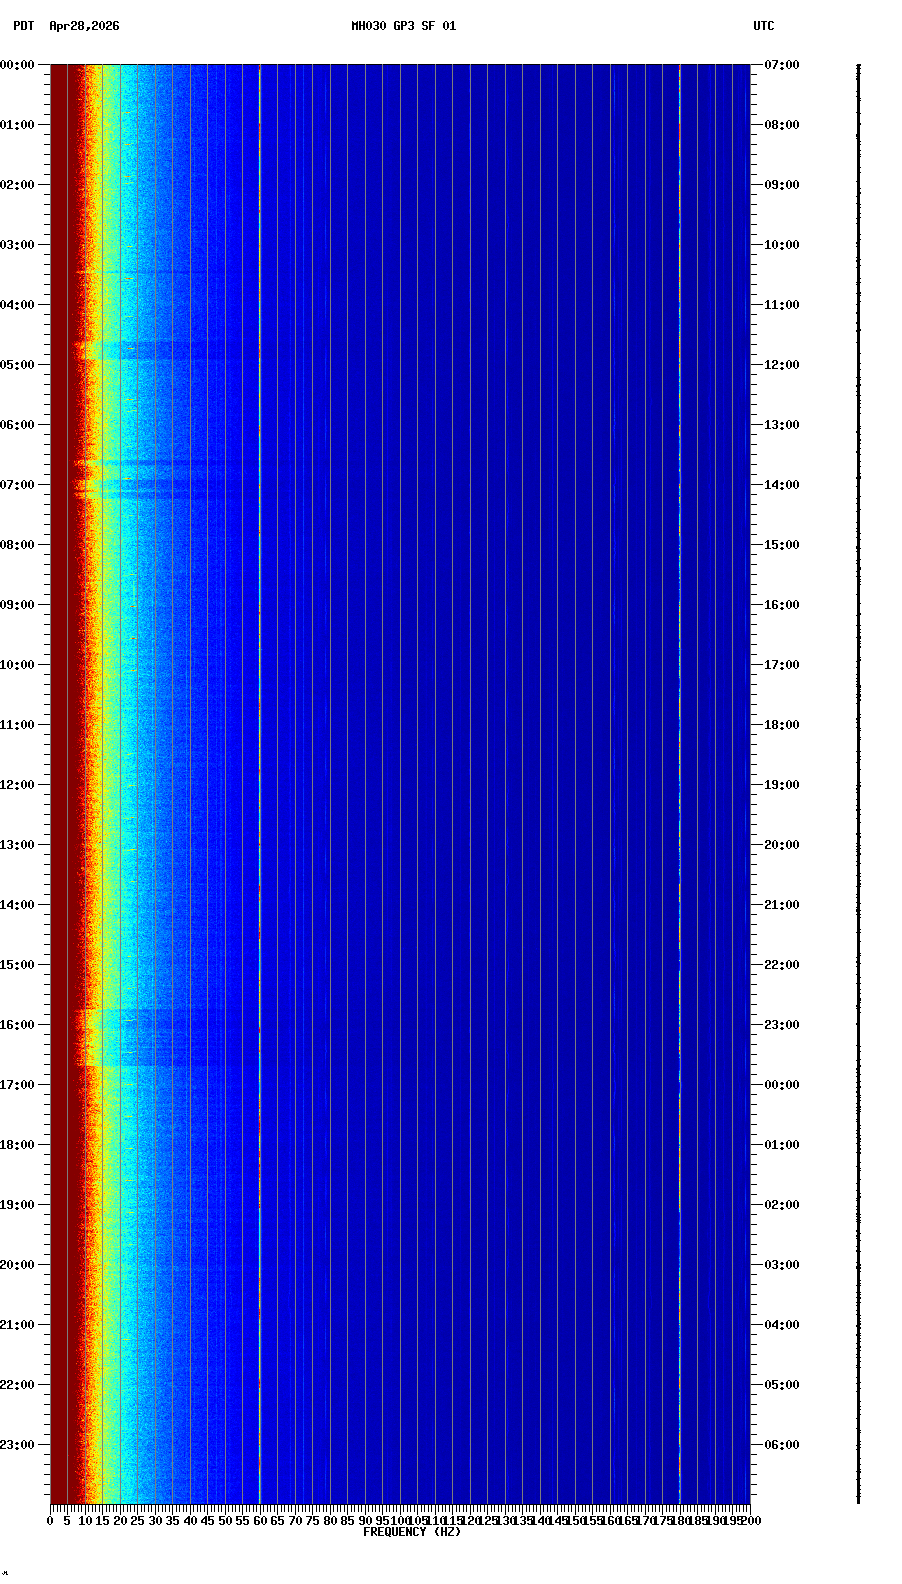Click 17:00 on the UTC time axis
902x1584 pixels.
[x=782, y=665]
